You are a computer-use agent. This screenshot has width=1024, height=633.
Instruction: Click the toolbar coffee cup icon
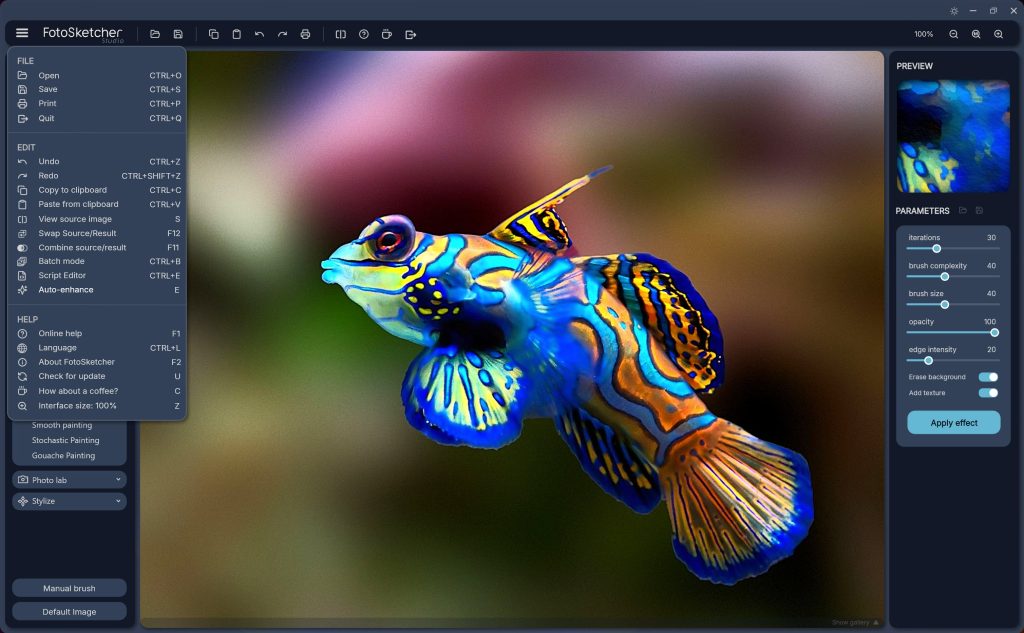pos(387,34)
